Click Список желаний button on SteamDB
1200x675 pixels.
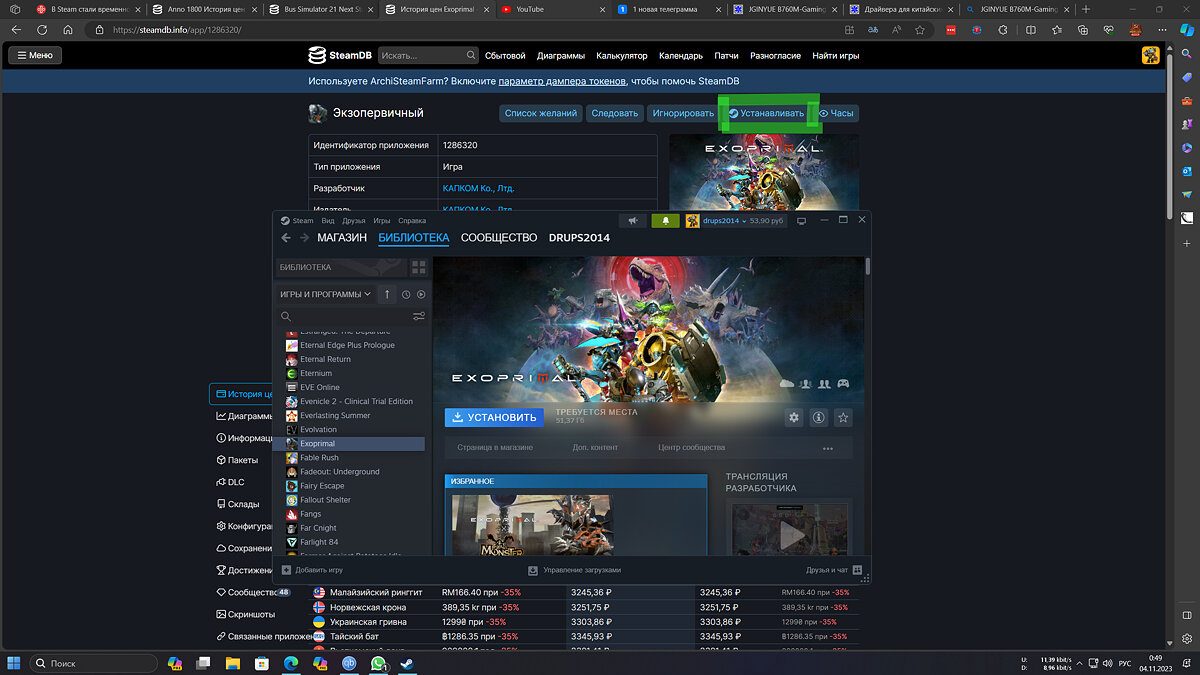coord(540,113)
